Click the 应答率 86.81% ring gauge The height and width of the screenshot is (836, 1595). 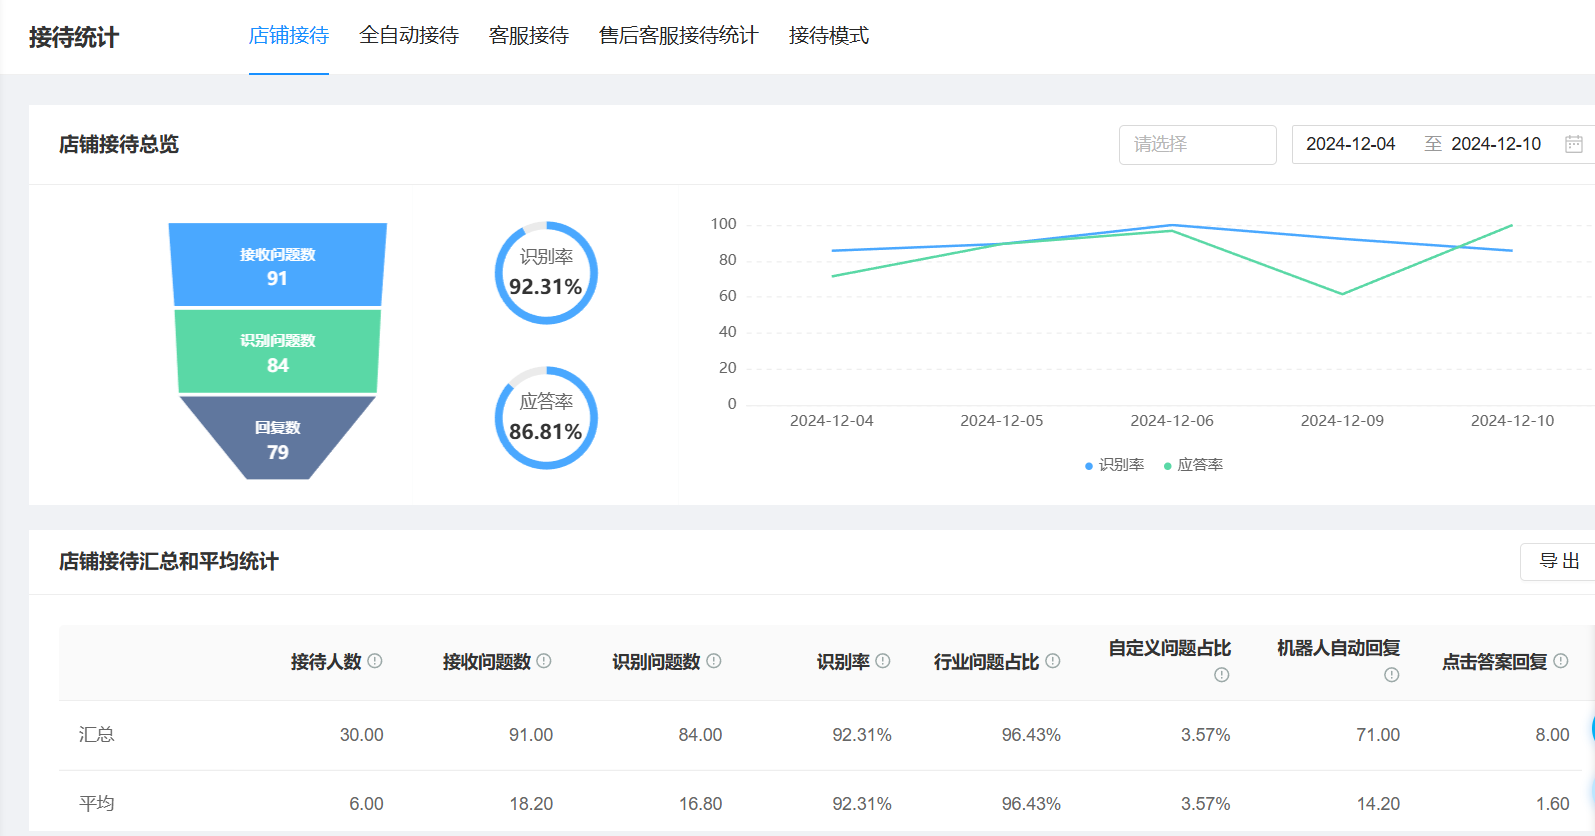546,418
